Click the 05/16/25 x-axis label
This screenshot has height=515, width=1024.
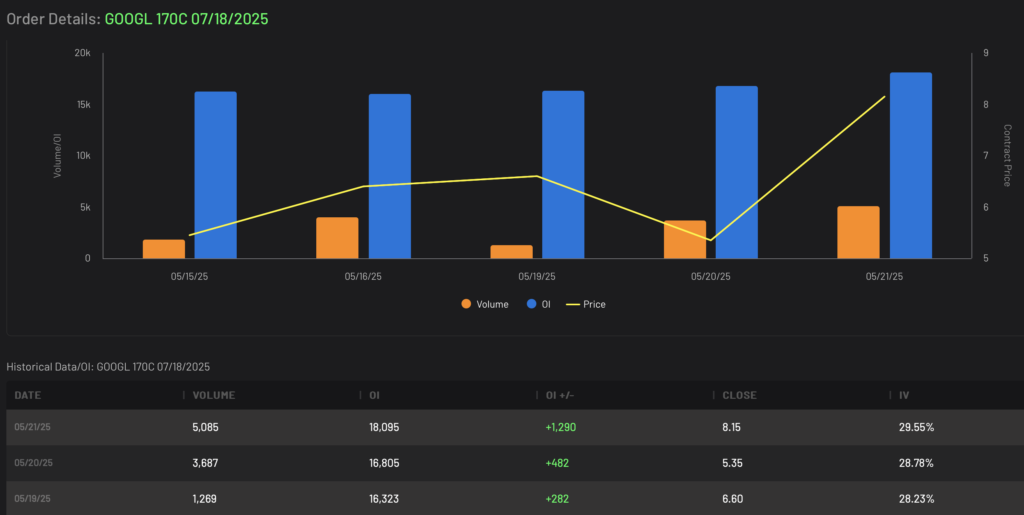coord(363,277)
